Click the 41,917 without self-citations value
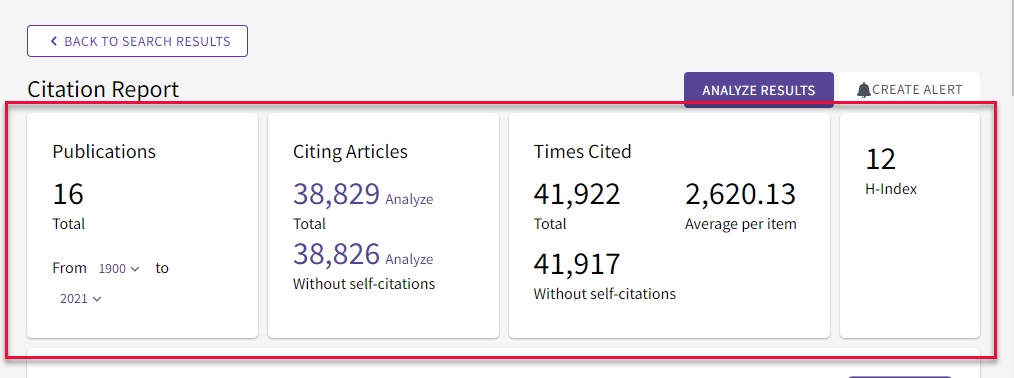 point(577,264)
